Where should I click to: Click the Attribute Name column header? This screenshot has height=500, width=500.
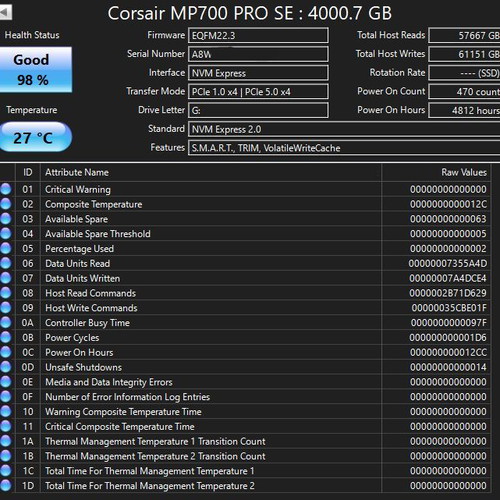coord(211,172)
